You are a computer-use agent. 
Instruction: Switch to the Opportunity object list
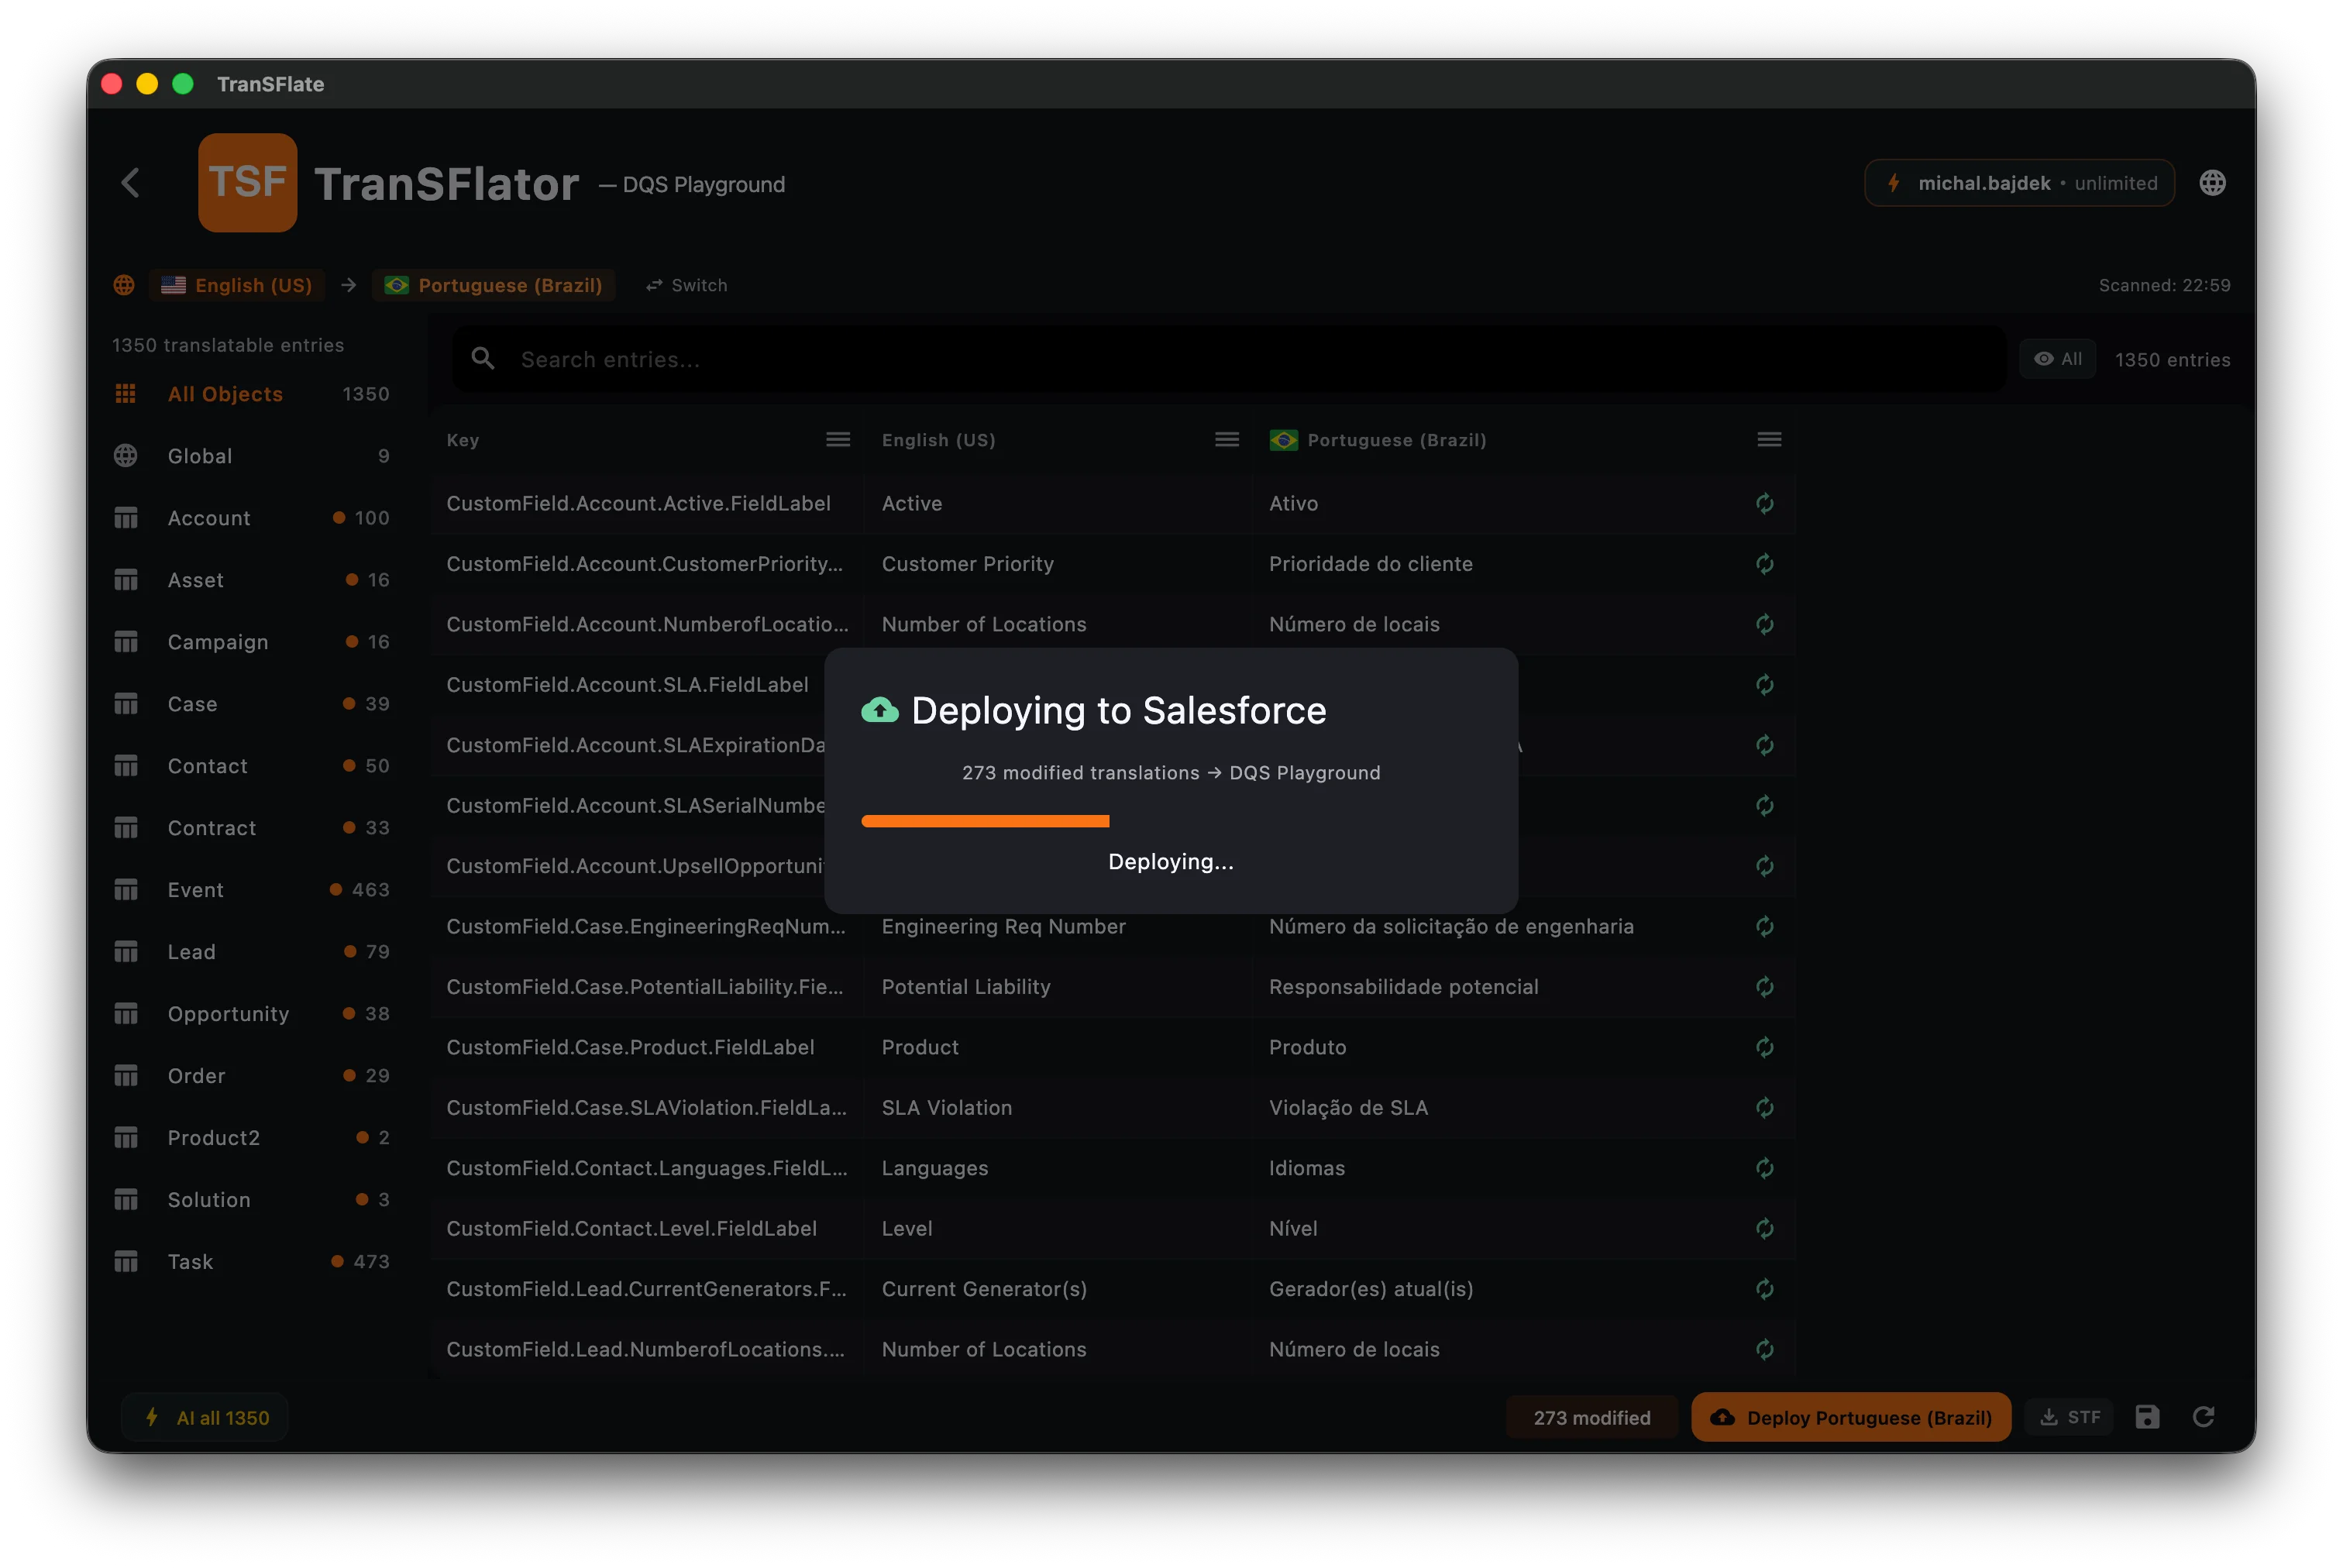click(x=229, y=1013)
